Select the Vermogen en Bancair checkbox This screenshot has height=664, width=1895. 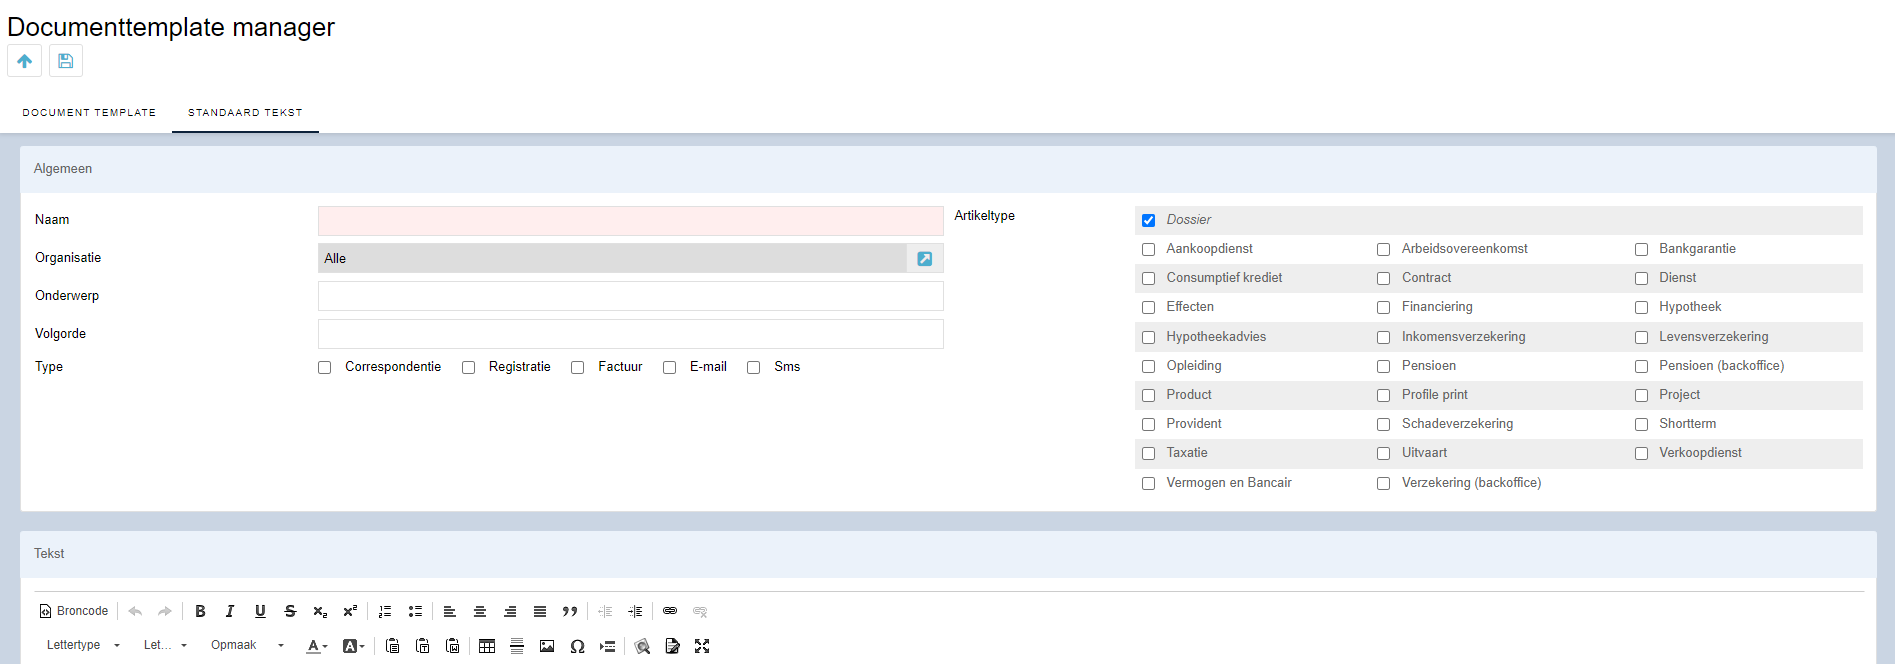click(x=1149, y=484)
